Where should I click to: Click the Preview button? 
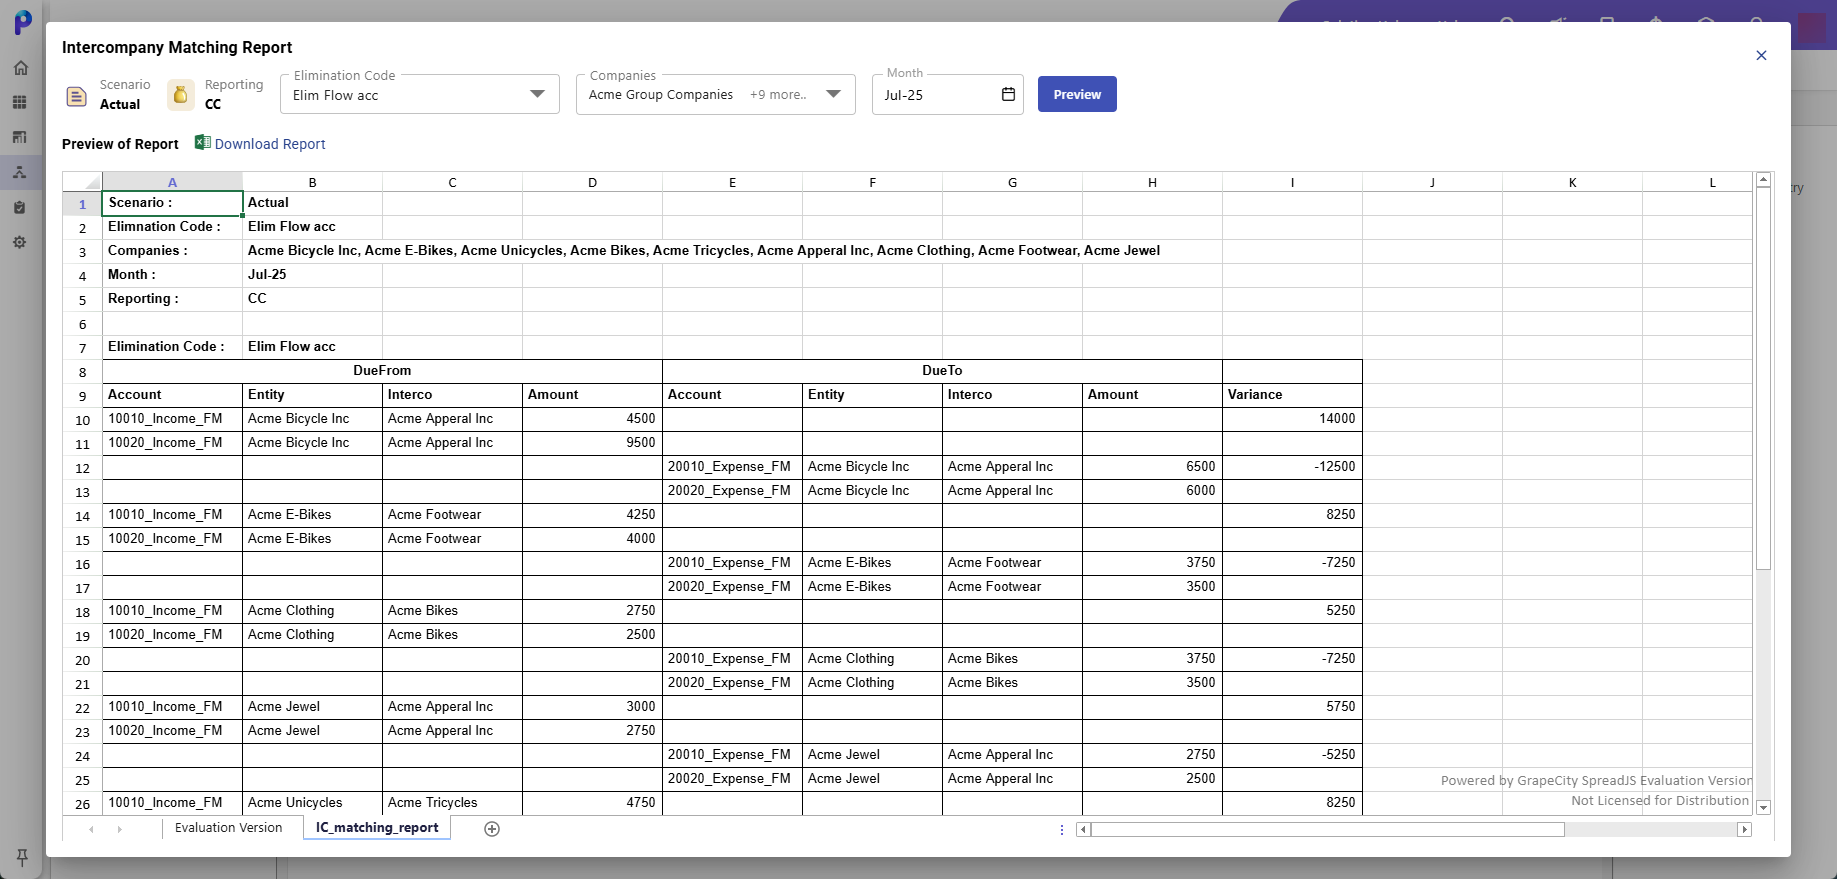coord(1077,94)
